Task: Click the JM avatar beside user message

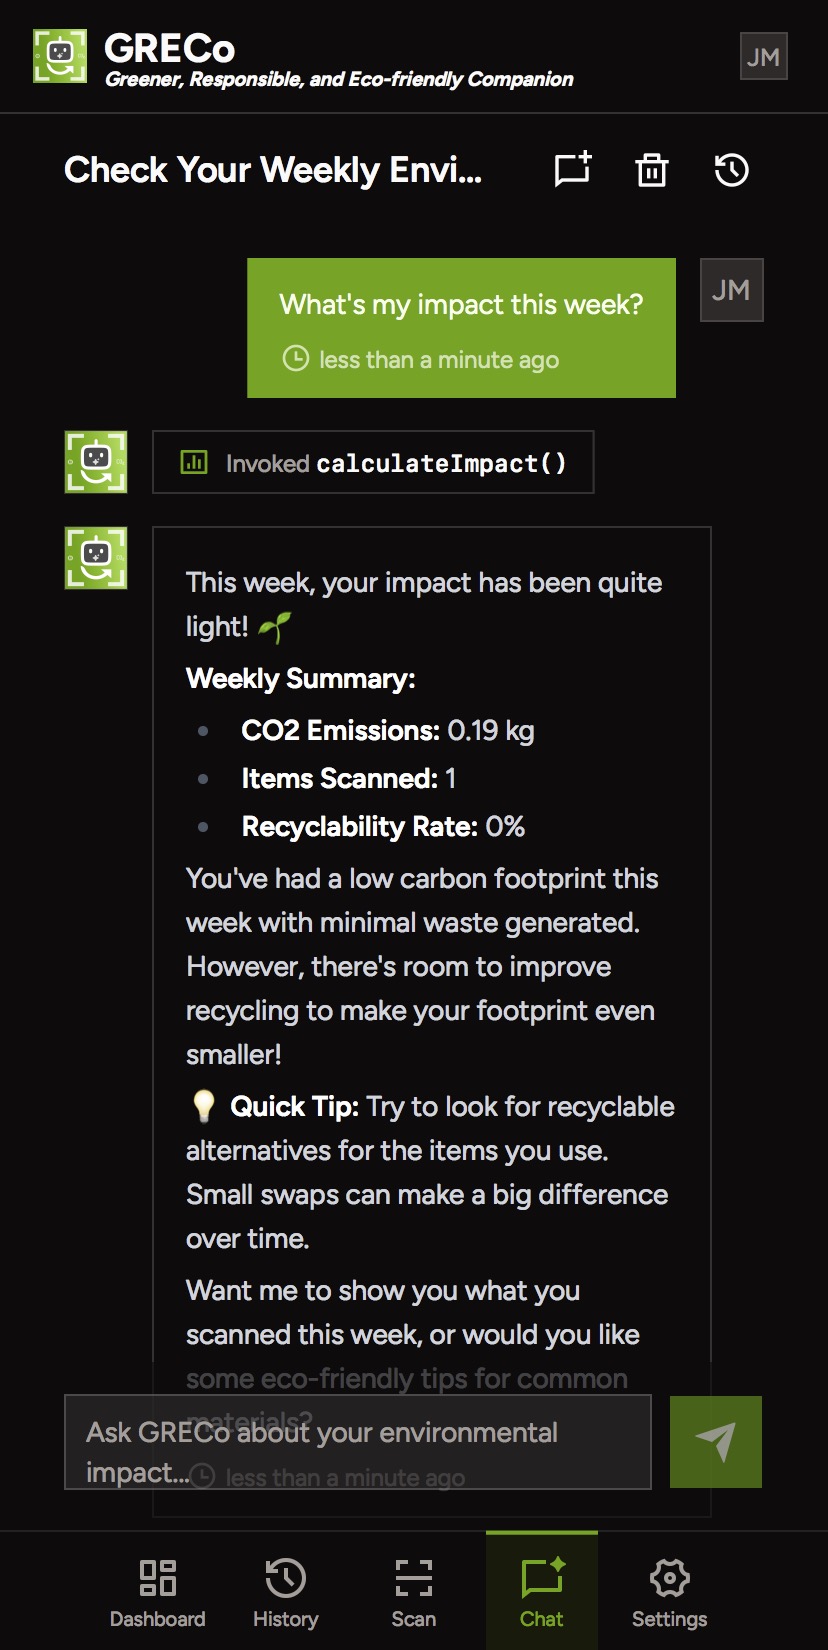Action: [731, 290]
